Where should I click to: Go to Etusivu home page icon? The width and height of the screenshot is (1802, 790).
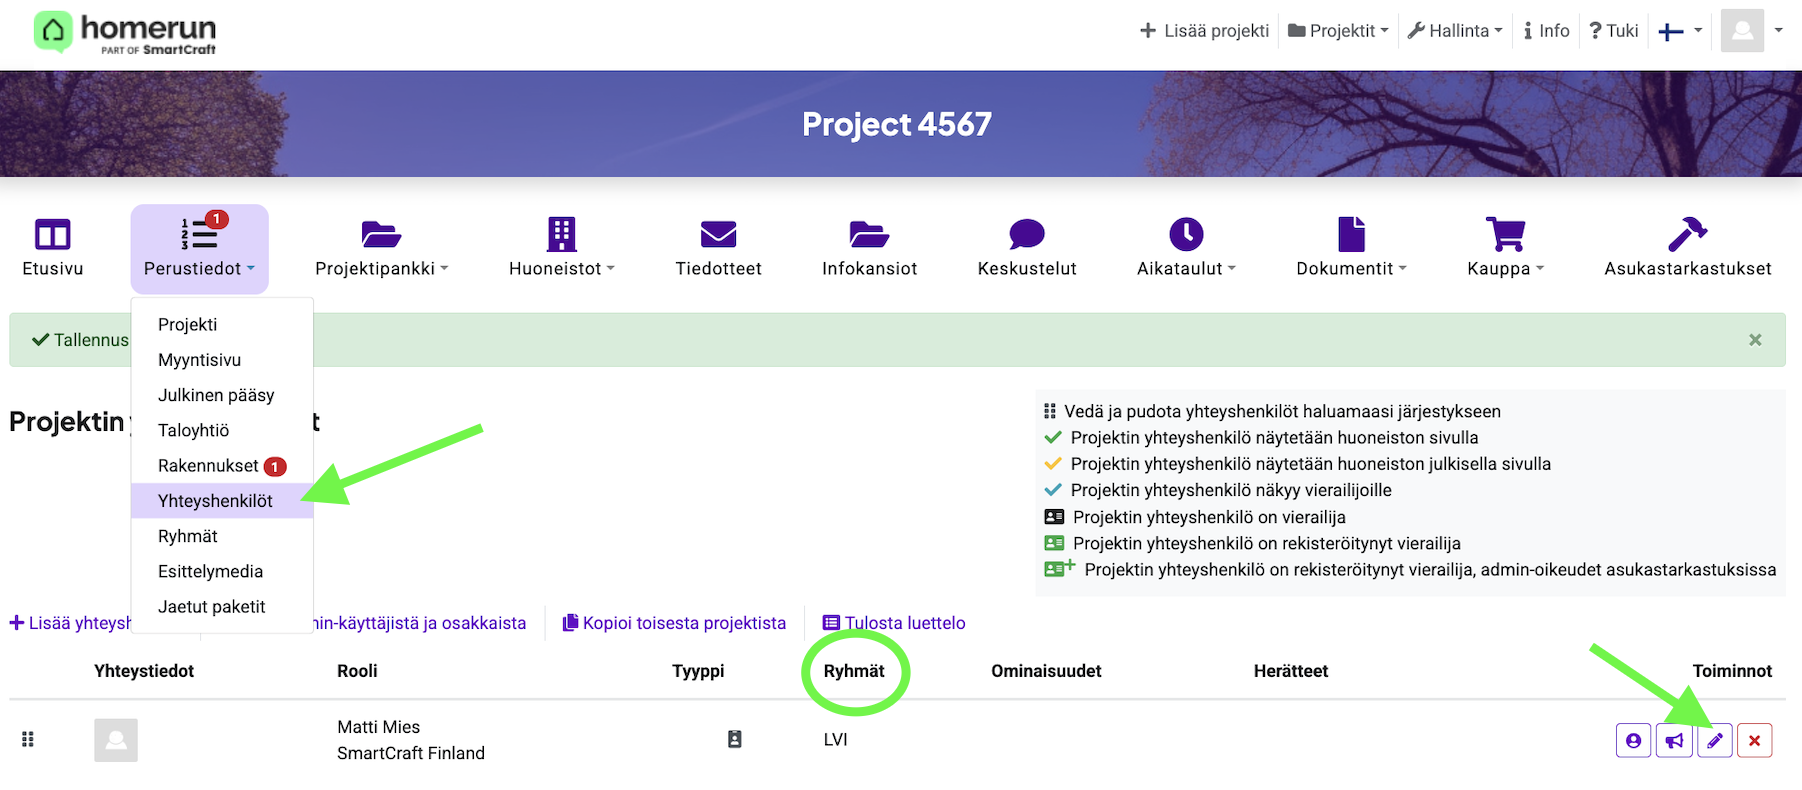click(53, 247)
